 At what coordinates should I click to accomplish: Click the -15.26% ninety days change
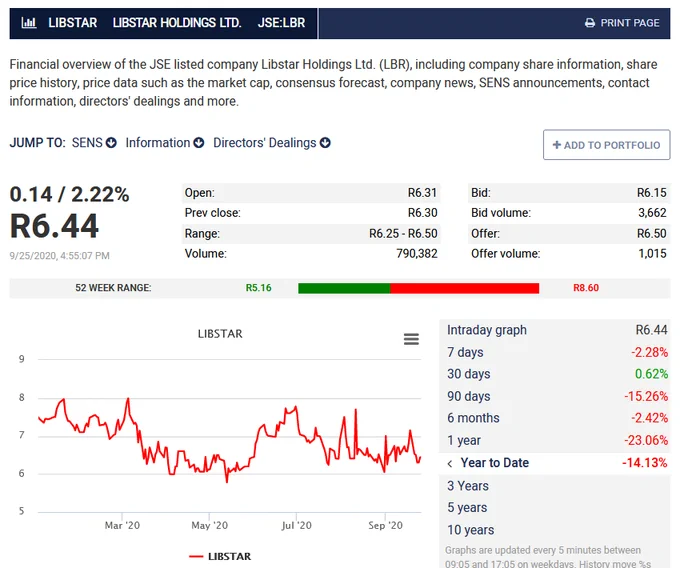[x=646, y=396]
